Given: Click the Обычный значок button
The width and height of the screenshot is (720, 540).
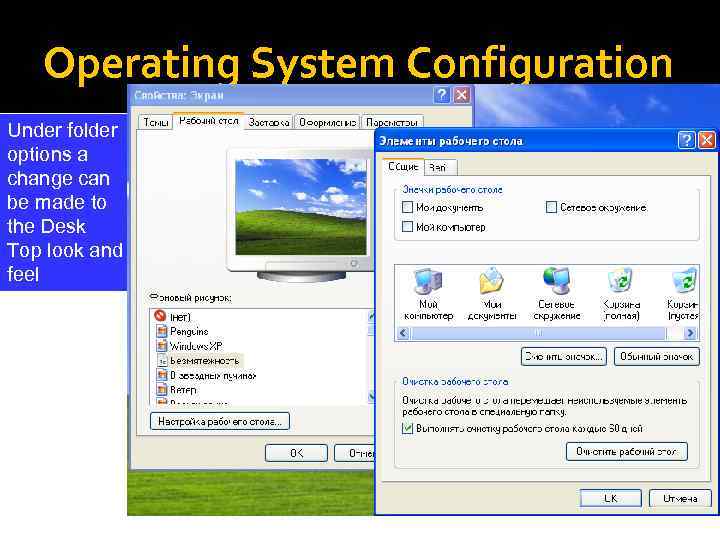Looking at the screenshot, I should pyautogui.click(x=657, y=356).
